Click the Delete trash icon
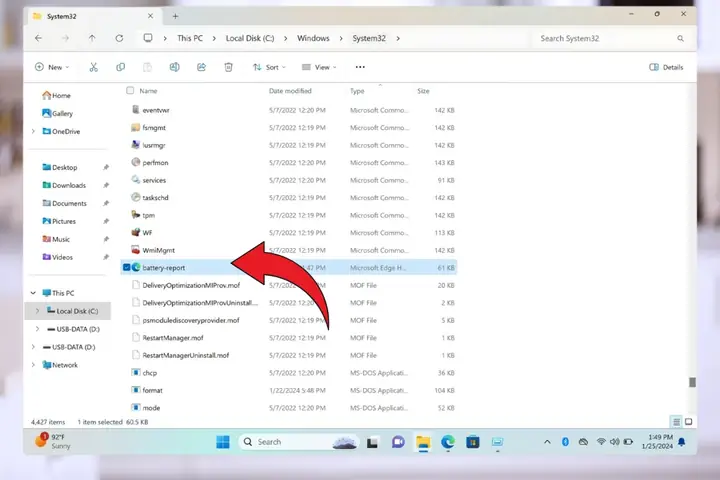Screen dimensions: 720x480 coord(228,67)
